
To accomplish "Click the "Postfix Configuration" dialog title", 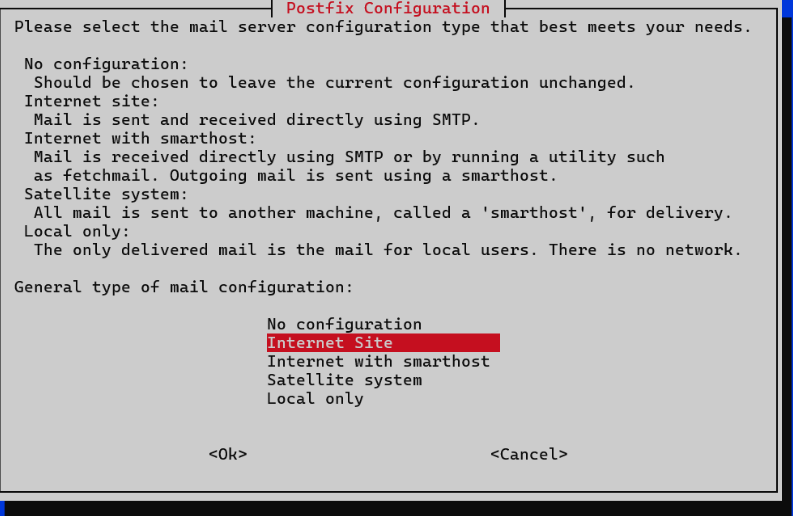I will click(388, 8).
